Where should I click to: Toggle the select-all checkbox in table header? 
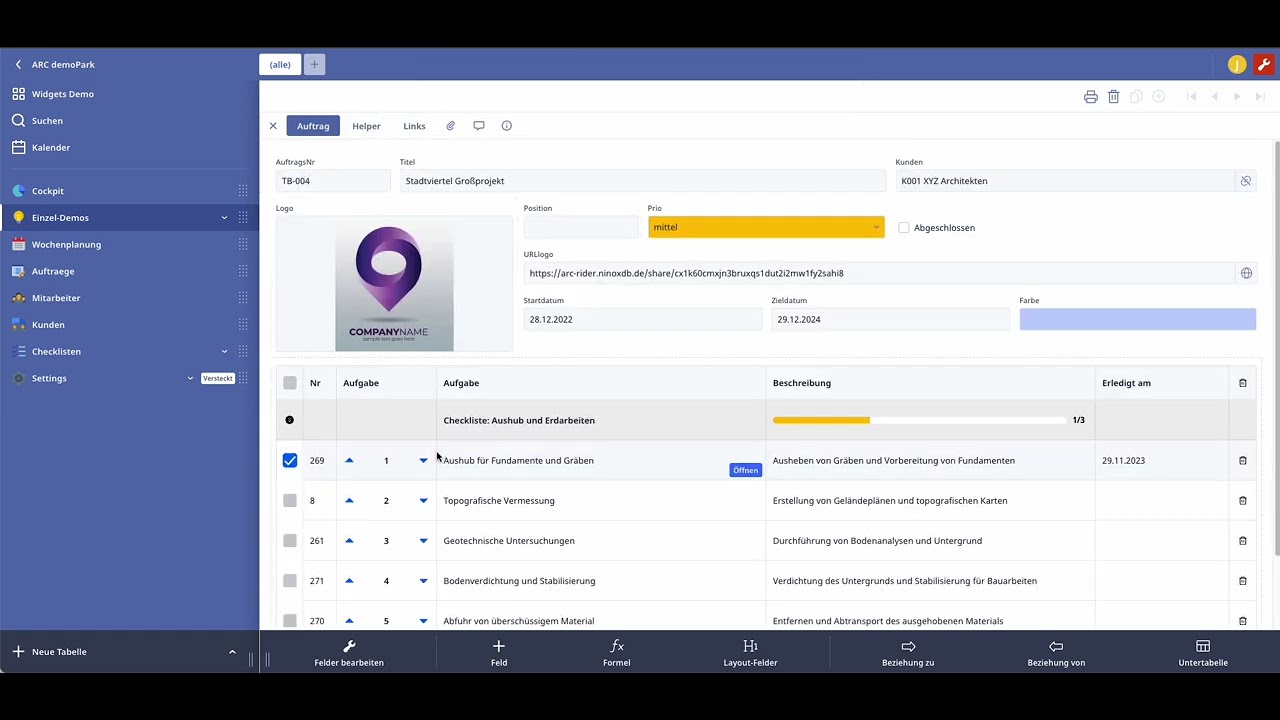click(x=290, y=383)
